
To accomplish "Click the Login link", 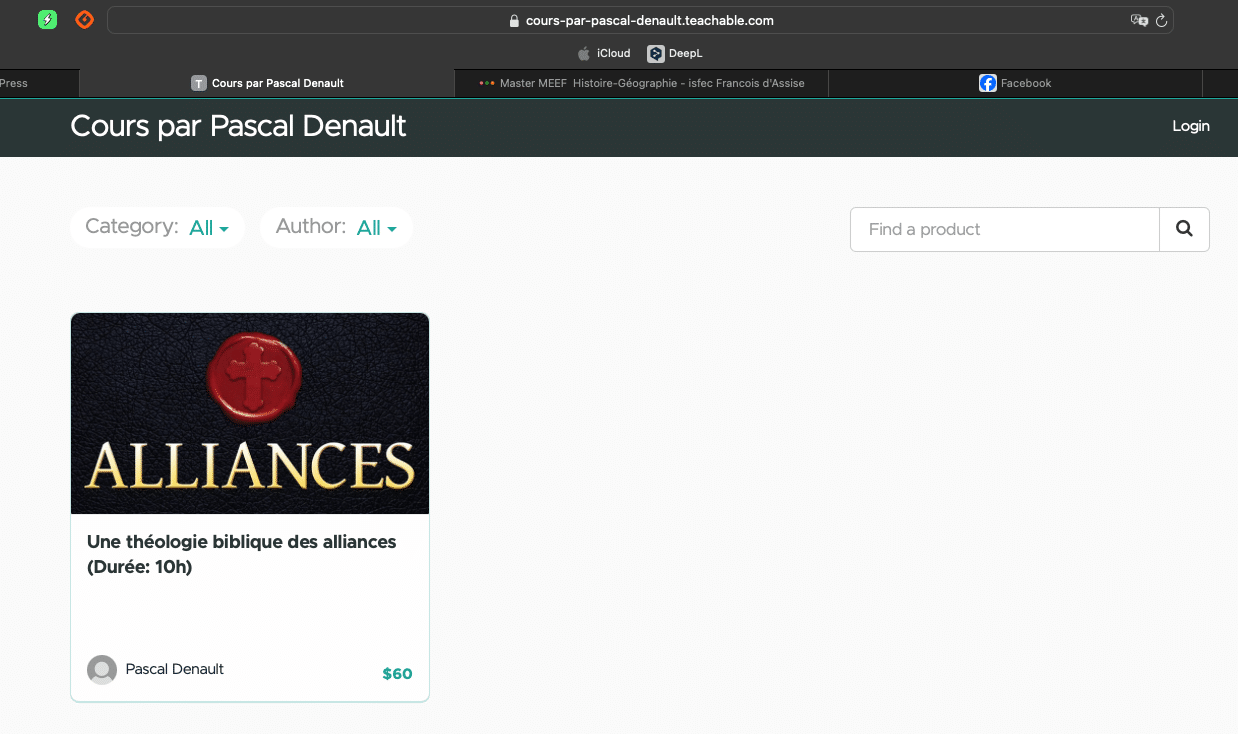I will (x=1191, y=126).
